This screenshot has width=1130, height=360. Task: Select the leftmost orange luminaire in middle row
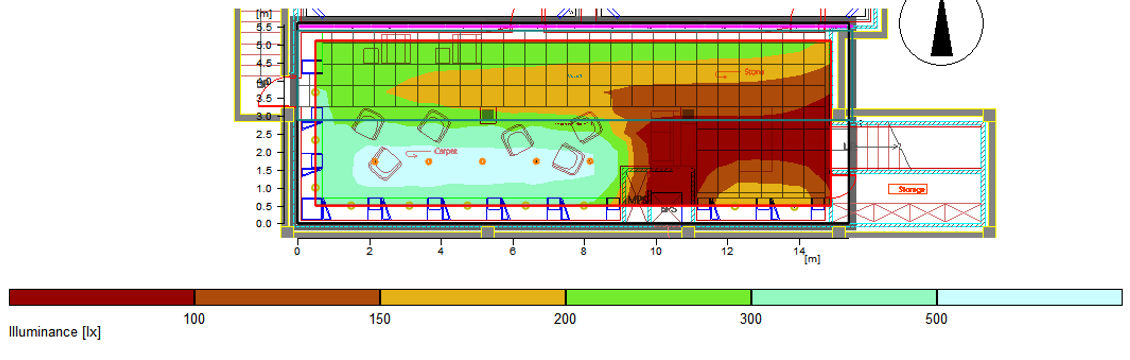(x=375, y=162)
